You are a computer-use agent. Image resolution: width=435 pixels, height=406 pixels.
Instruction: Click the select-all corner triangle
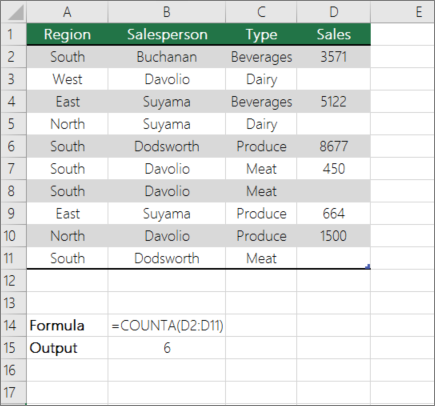point(15,12)
